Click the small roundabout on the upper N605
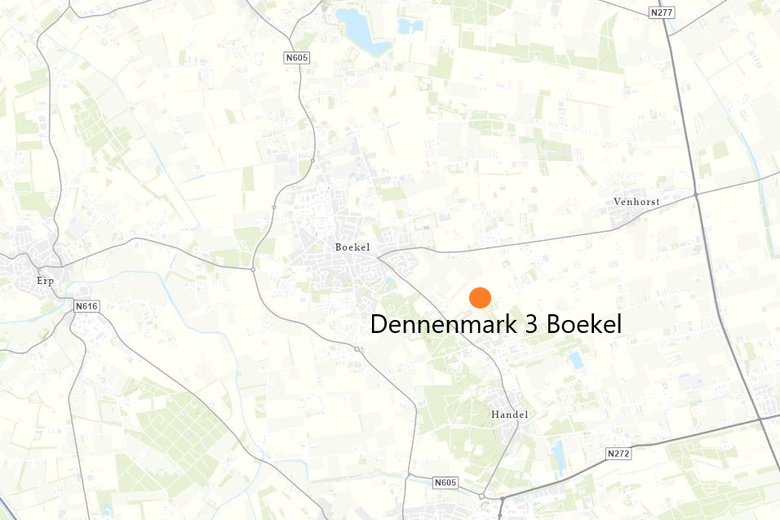 click(312, 160)
